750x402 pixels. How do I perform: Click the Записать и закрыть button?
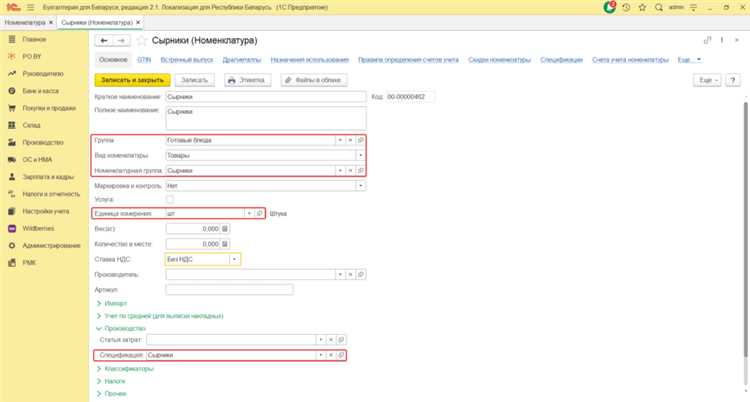pyautogui.click(x=130, y=78)
